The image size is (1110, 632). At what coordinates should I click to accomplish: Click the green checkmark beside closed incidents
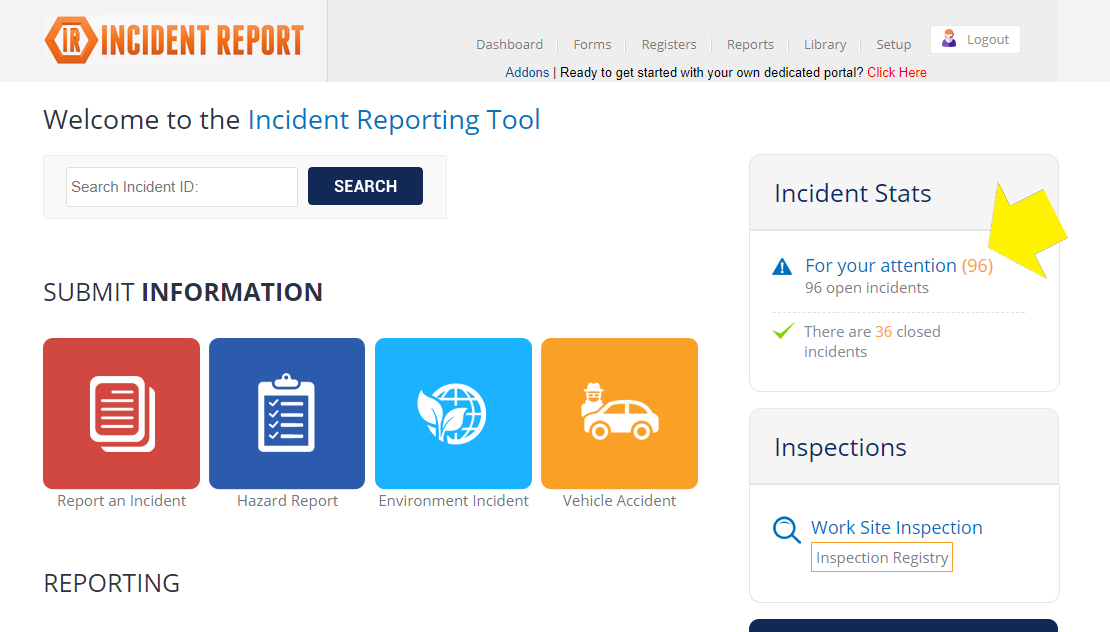pos(783,332)
